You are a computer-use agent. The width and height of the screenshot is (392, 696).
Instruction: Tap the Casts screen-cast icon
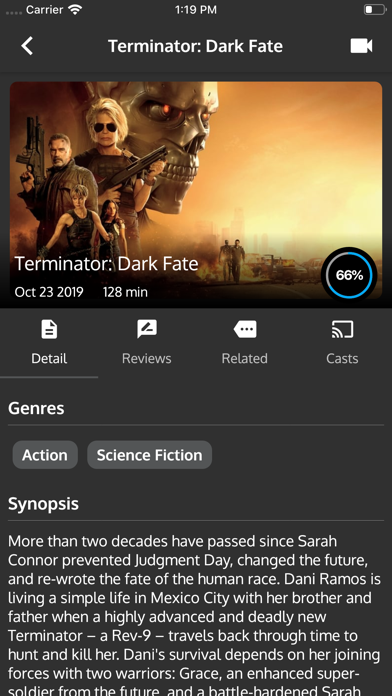pyautogui.click(x=342, y=329)
